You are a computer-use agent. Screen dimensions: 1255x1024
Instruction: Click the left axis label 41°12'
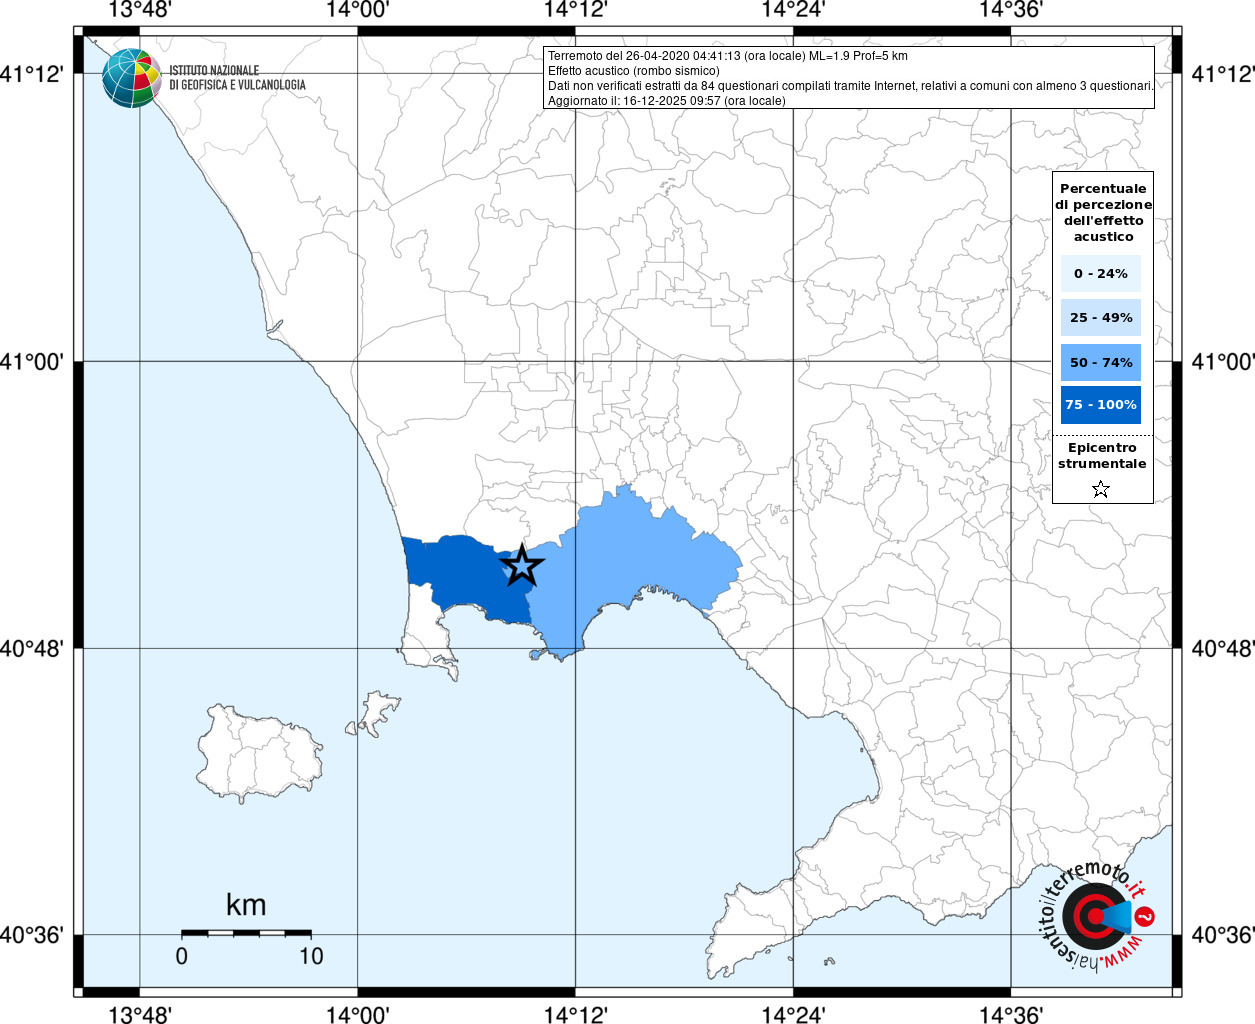click(32, 74)
